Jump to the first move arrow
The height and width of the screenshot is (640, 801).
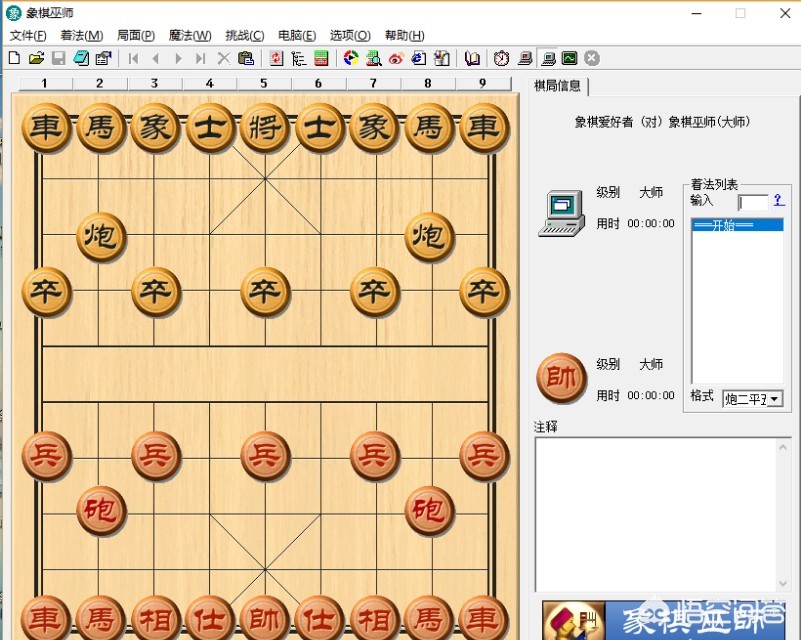133,59
